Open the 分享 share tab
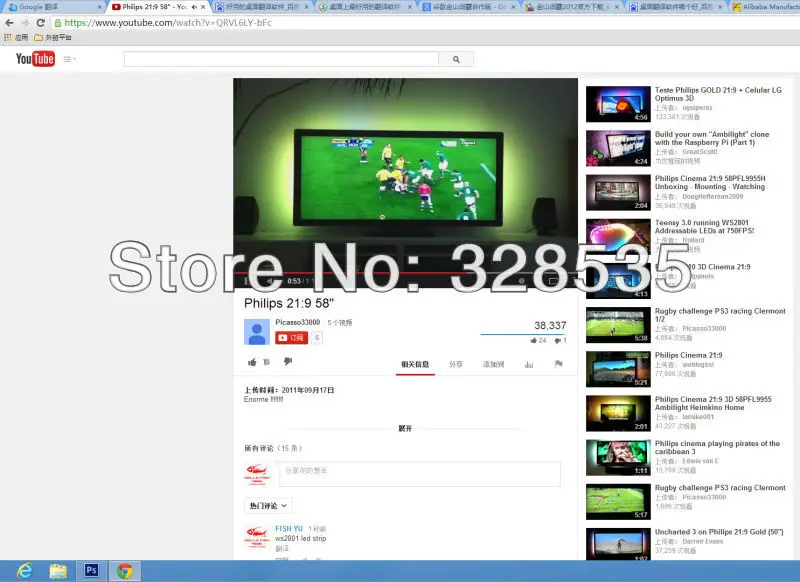Screen dimensions: 800x582 pos(456,364)
